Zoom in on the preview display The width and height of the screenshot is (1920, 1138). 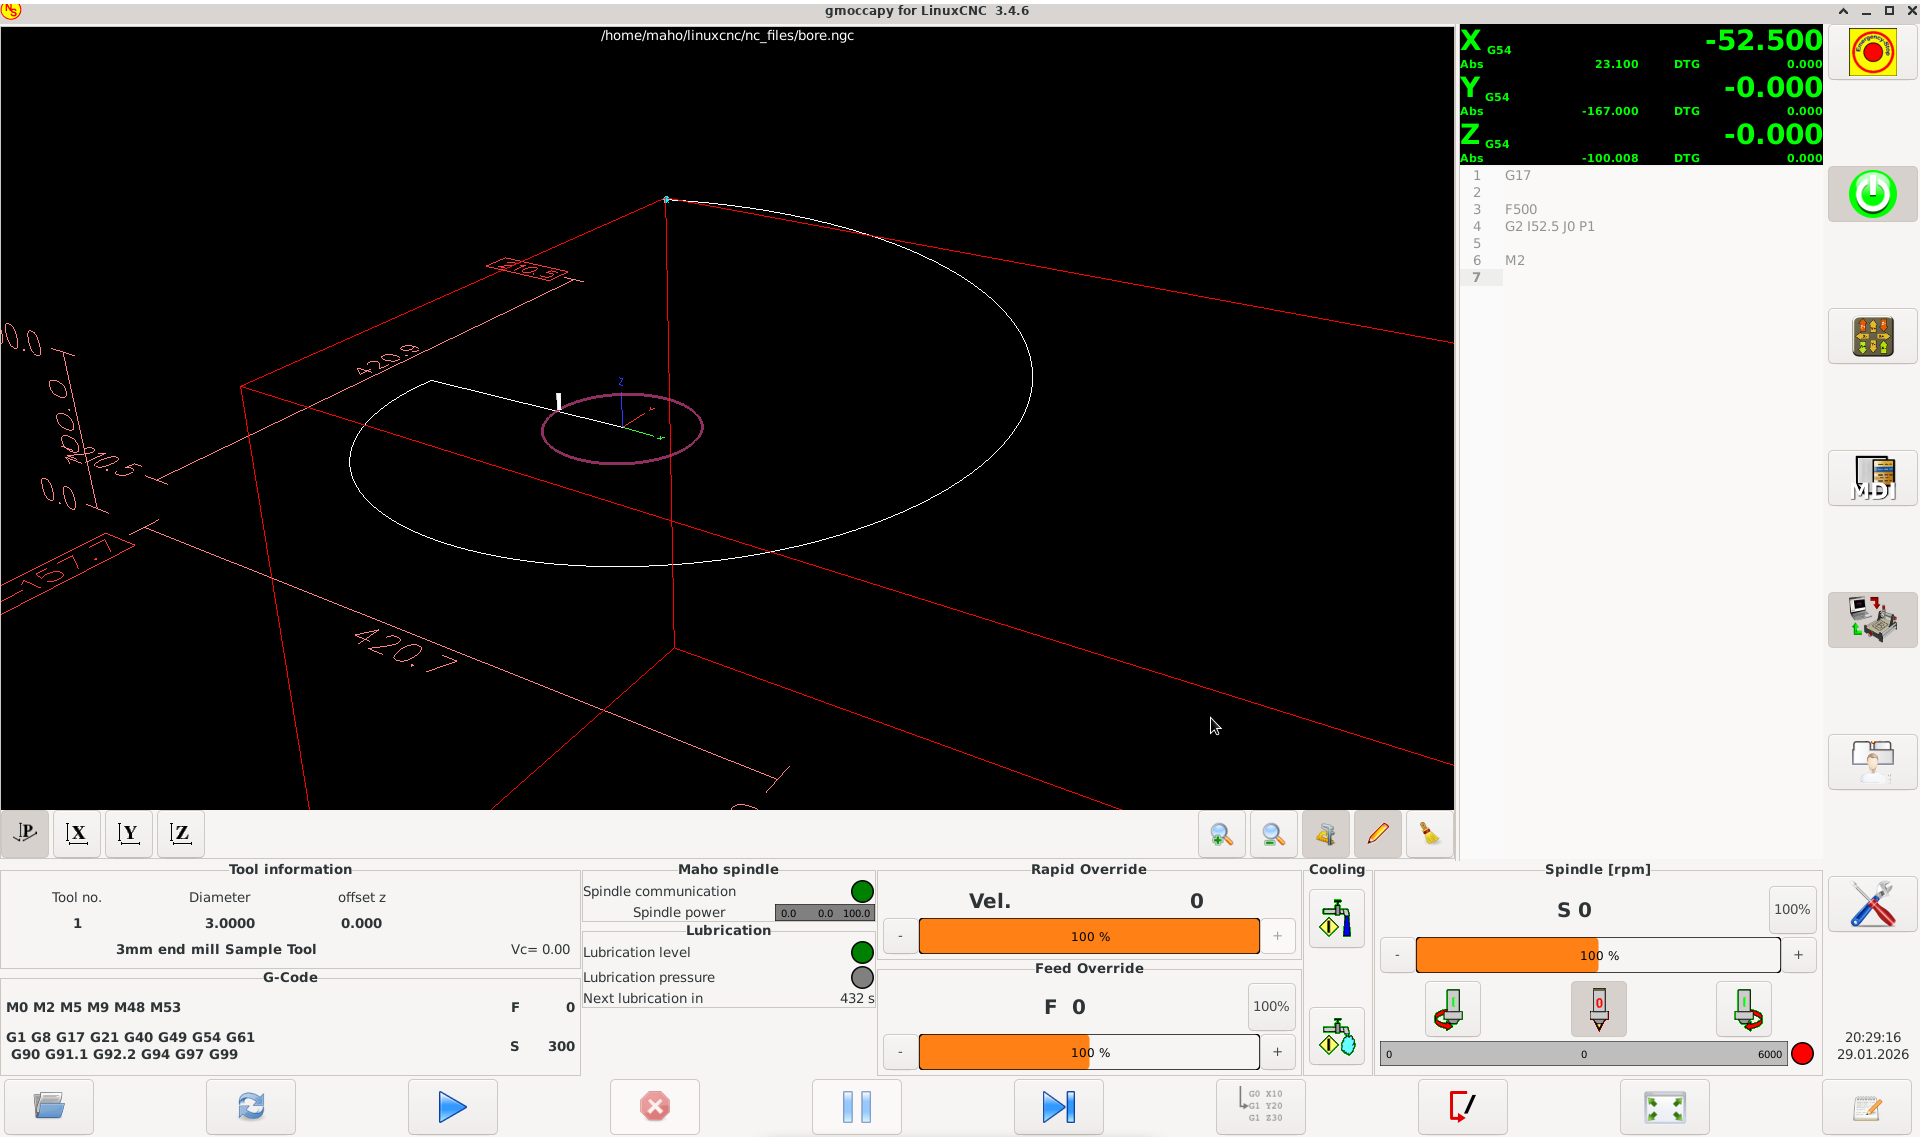(1221, 834)
